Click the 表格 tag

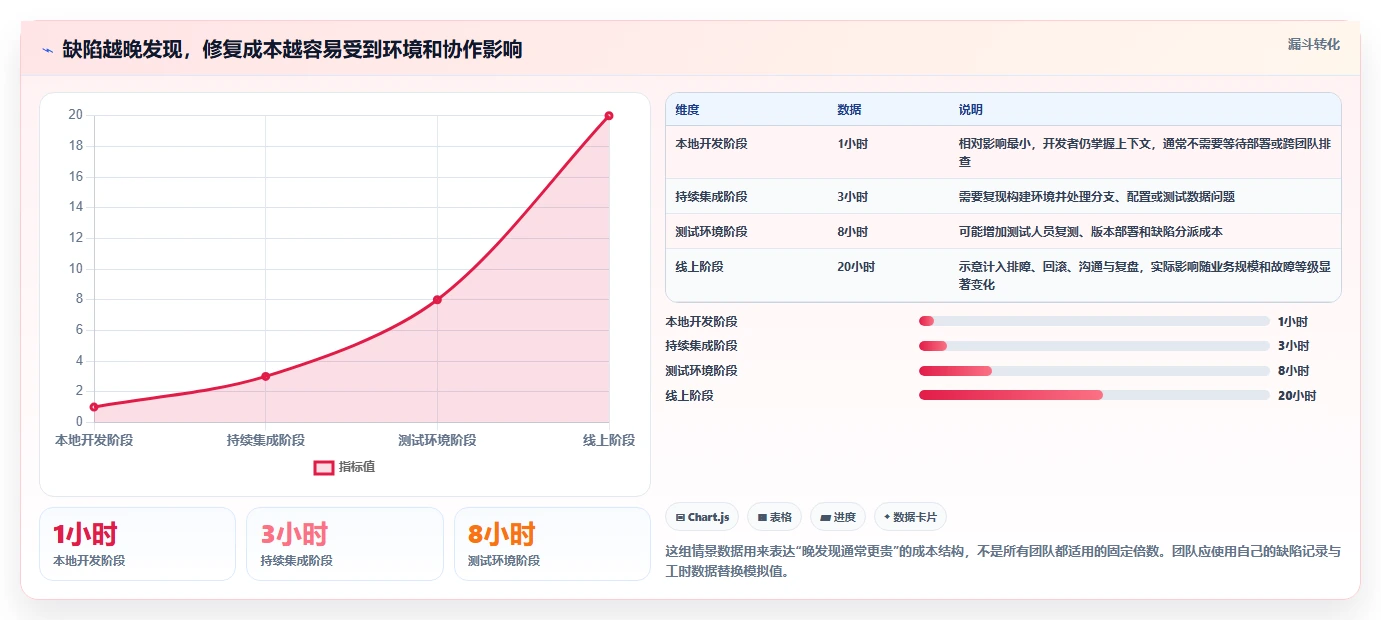point(774,517)
